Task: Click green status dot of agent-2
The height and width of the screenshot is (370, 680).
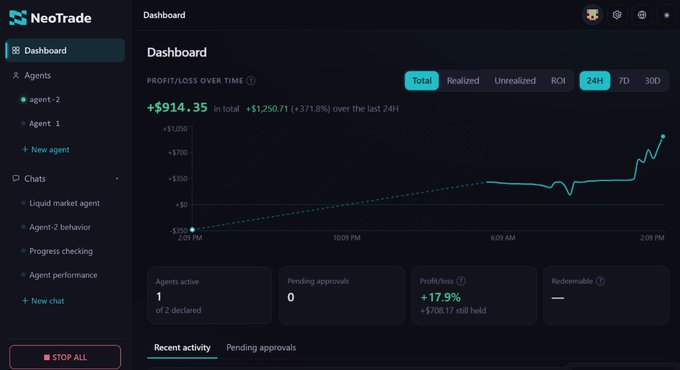Action: tap(23, 99)
